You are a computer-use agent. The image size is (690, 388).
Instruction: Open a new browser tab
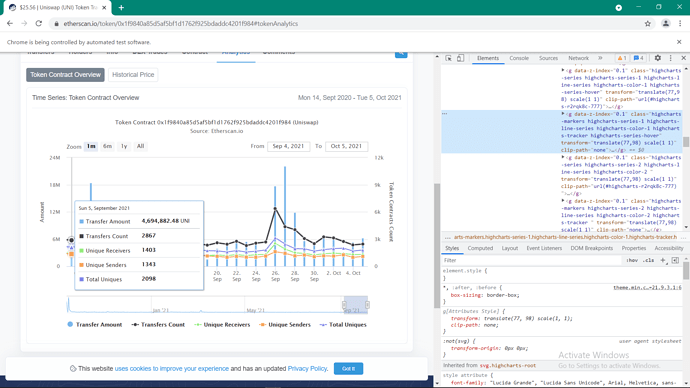121,7
